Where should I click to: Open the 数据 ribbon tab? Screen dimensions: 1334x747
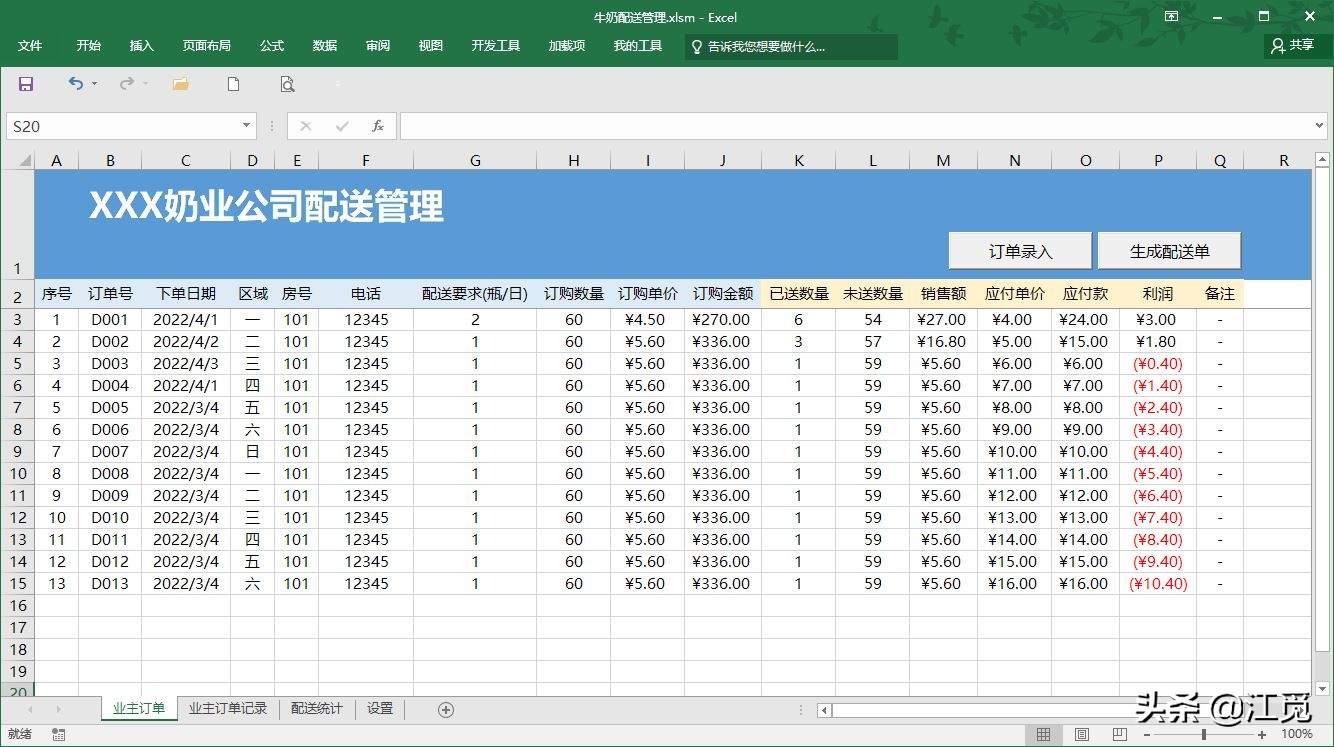(x=325, y=46)
